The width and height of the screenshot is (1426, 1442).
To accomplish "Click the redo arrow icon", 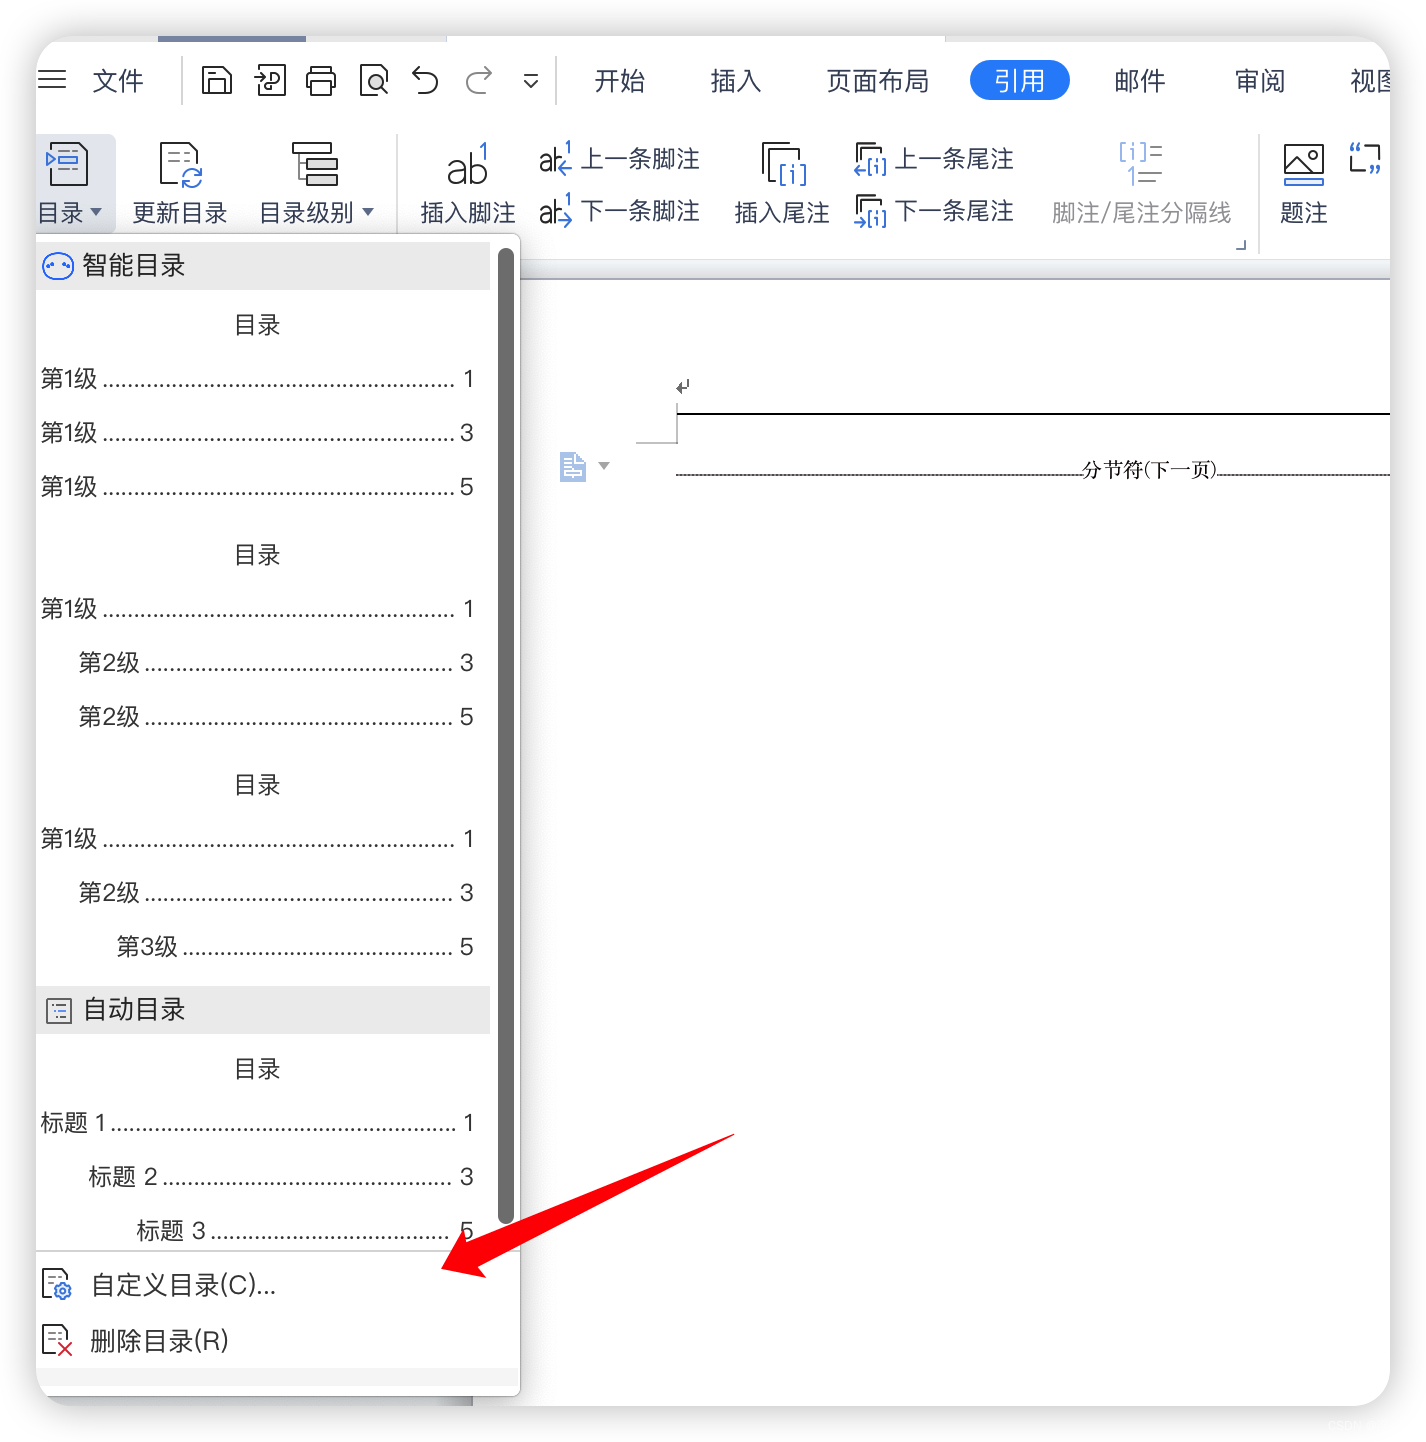I will point(479,80).
